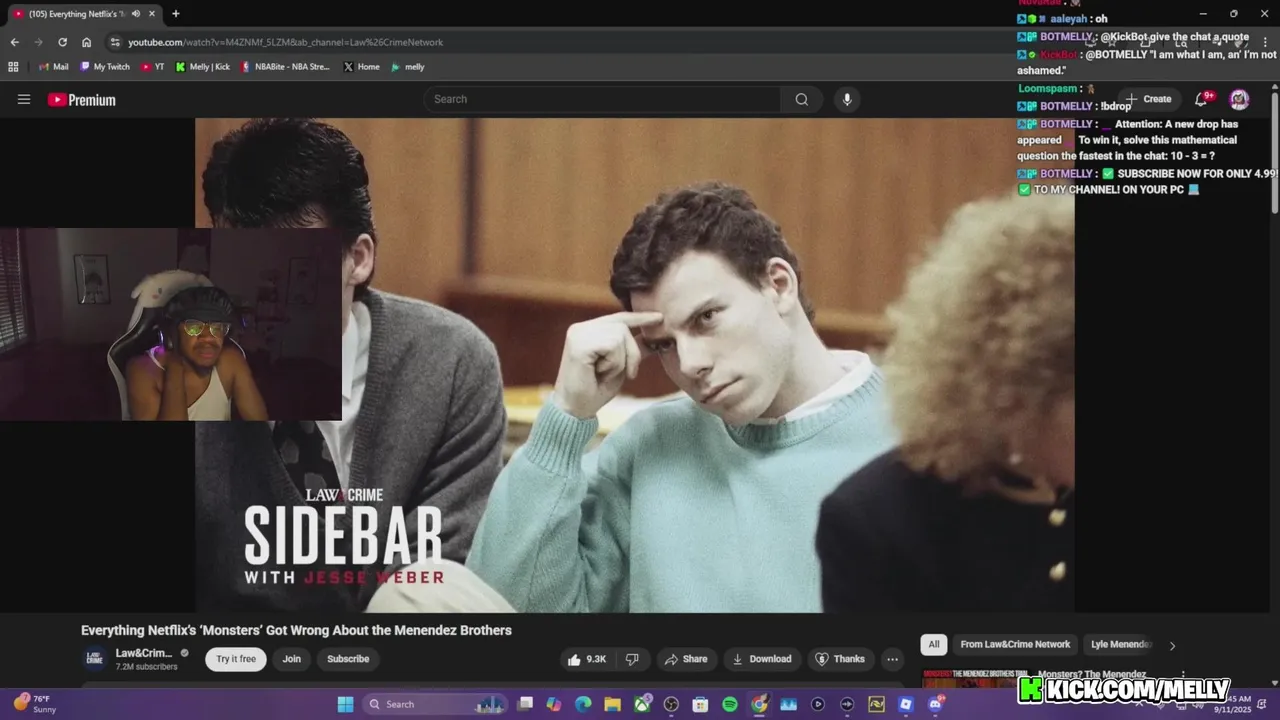The image size is (1280, 720).
Task: Open Roblox from taskbar
Action: 906,704
